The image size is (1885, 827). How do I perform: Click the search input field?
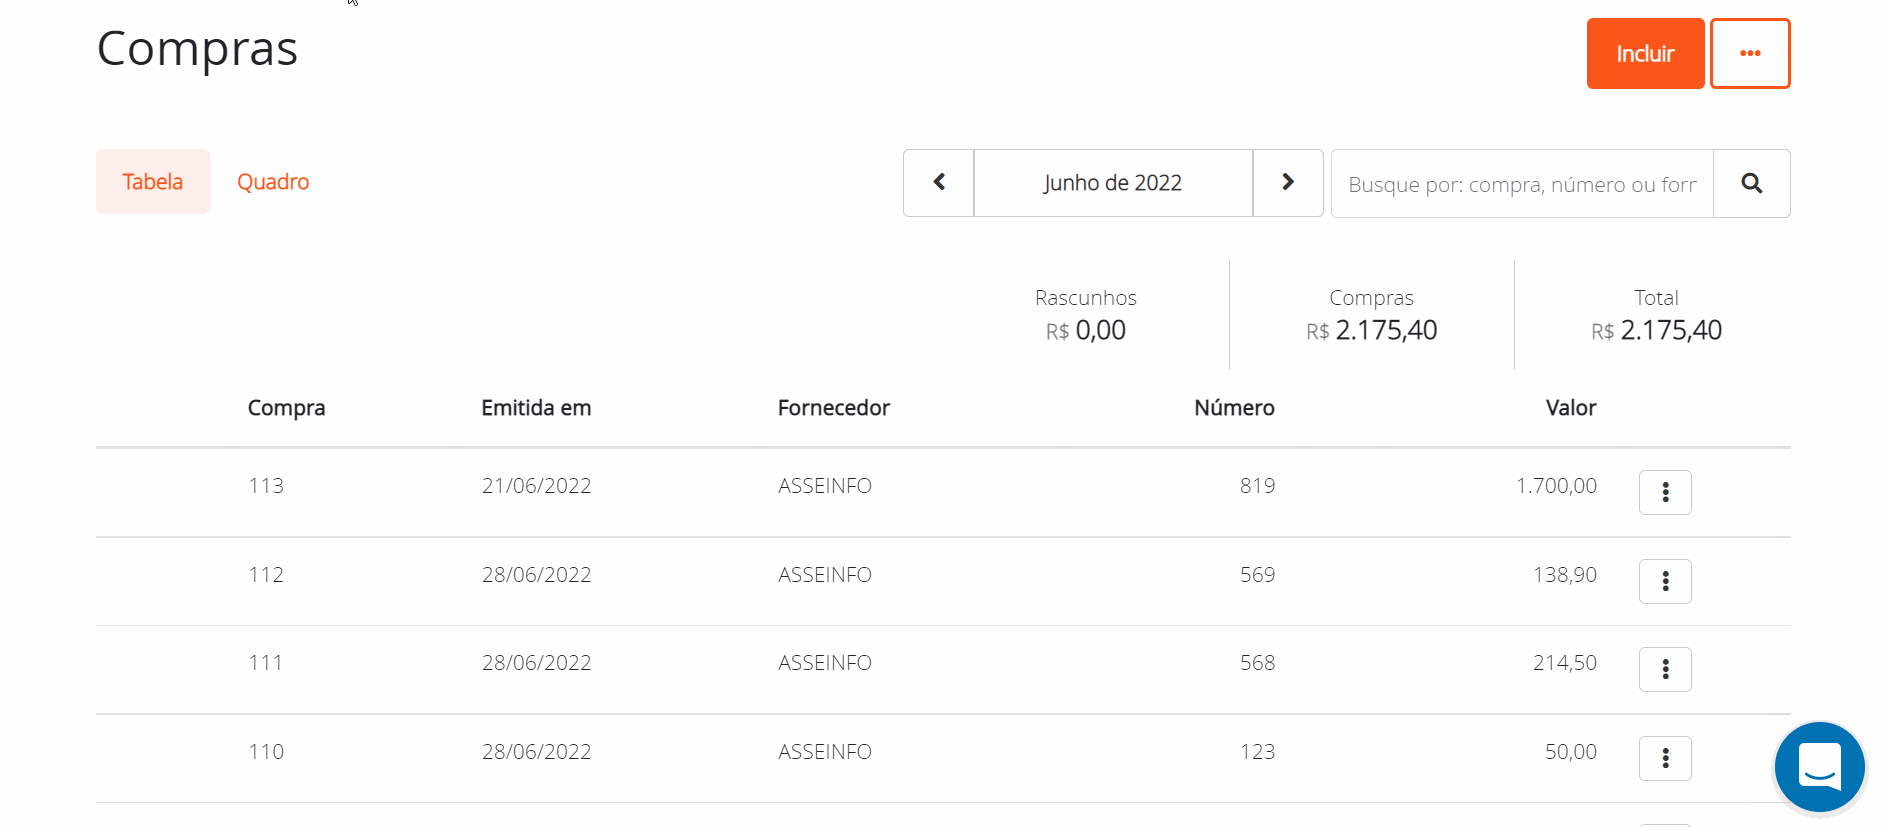1520,183
